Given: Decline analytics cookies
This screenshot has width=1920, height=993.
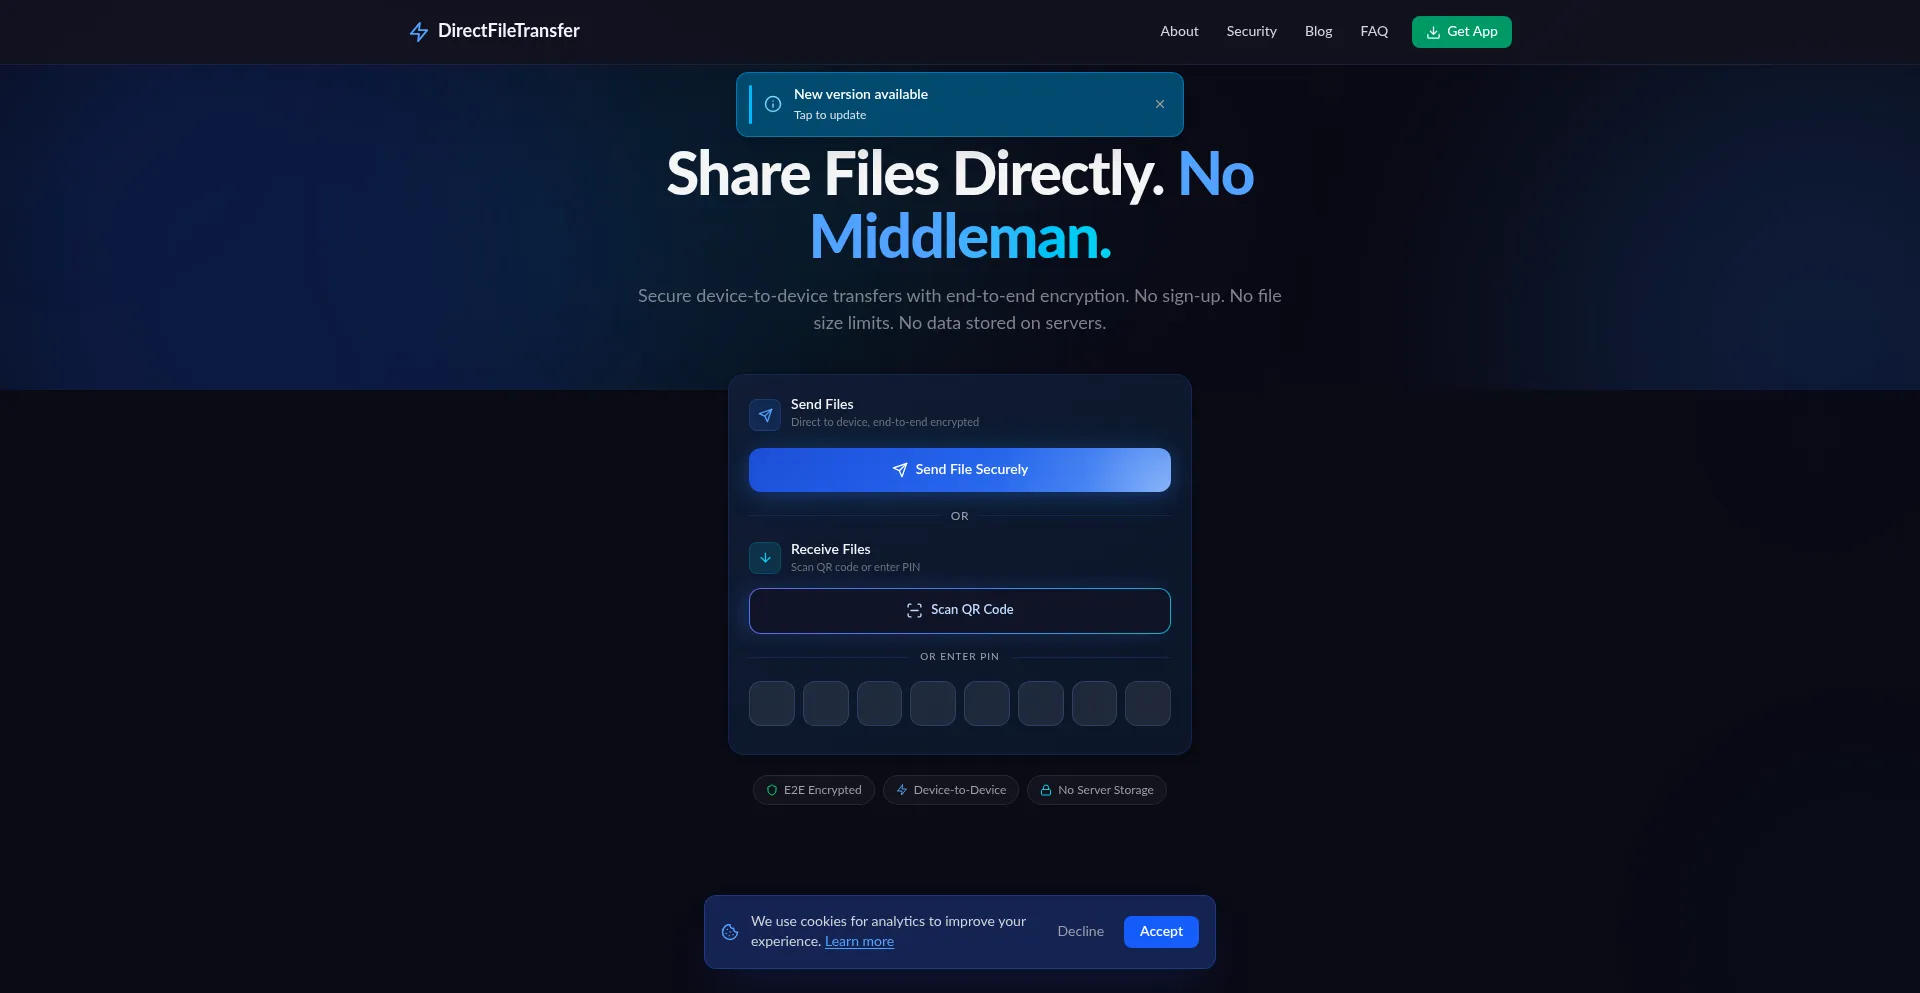Looking at the screenshot, I should [1080, 932].
